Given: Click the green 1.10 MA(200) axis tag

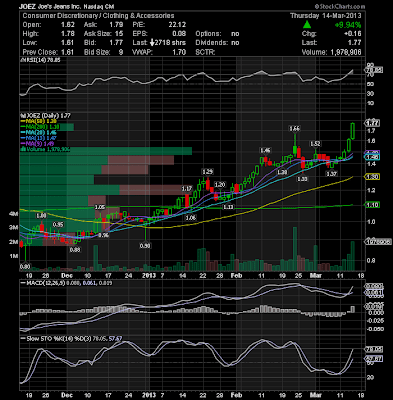Looking at the screenshot, I should tap(372, 205).
